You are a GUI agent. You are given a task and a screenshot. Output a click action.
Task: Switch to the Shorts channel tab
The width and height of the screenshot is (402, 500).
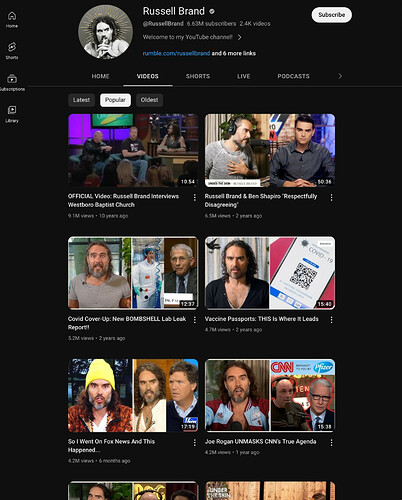[x=198, y=76]
